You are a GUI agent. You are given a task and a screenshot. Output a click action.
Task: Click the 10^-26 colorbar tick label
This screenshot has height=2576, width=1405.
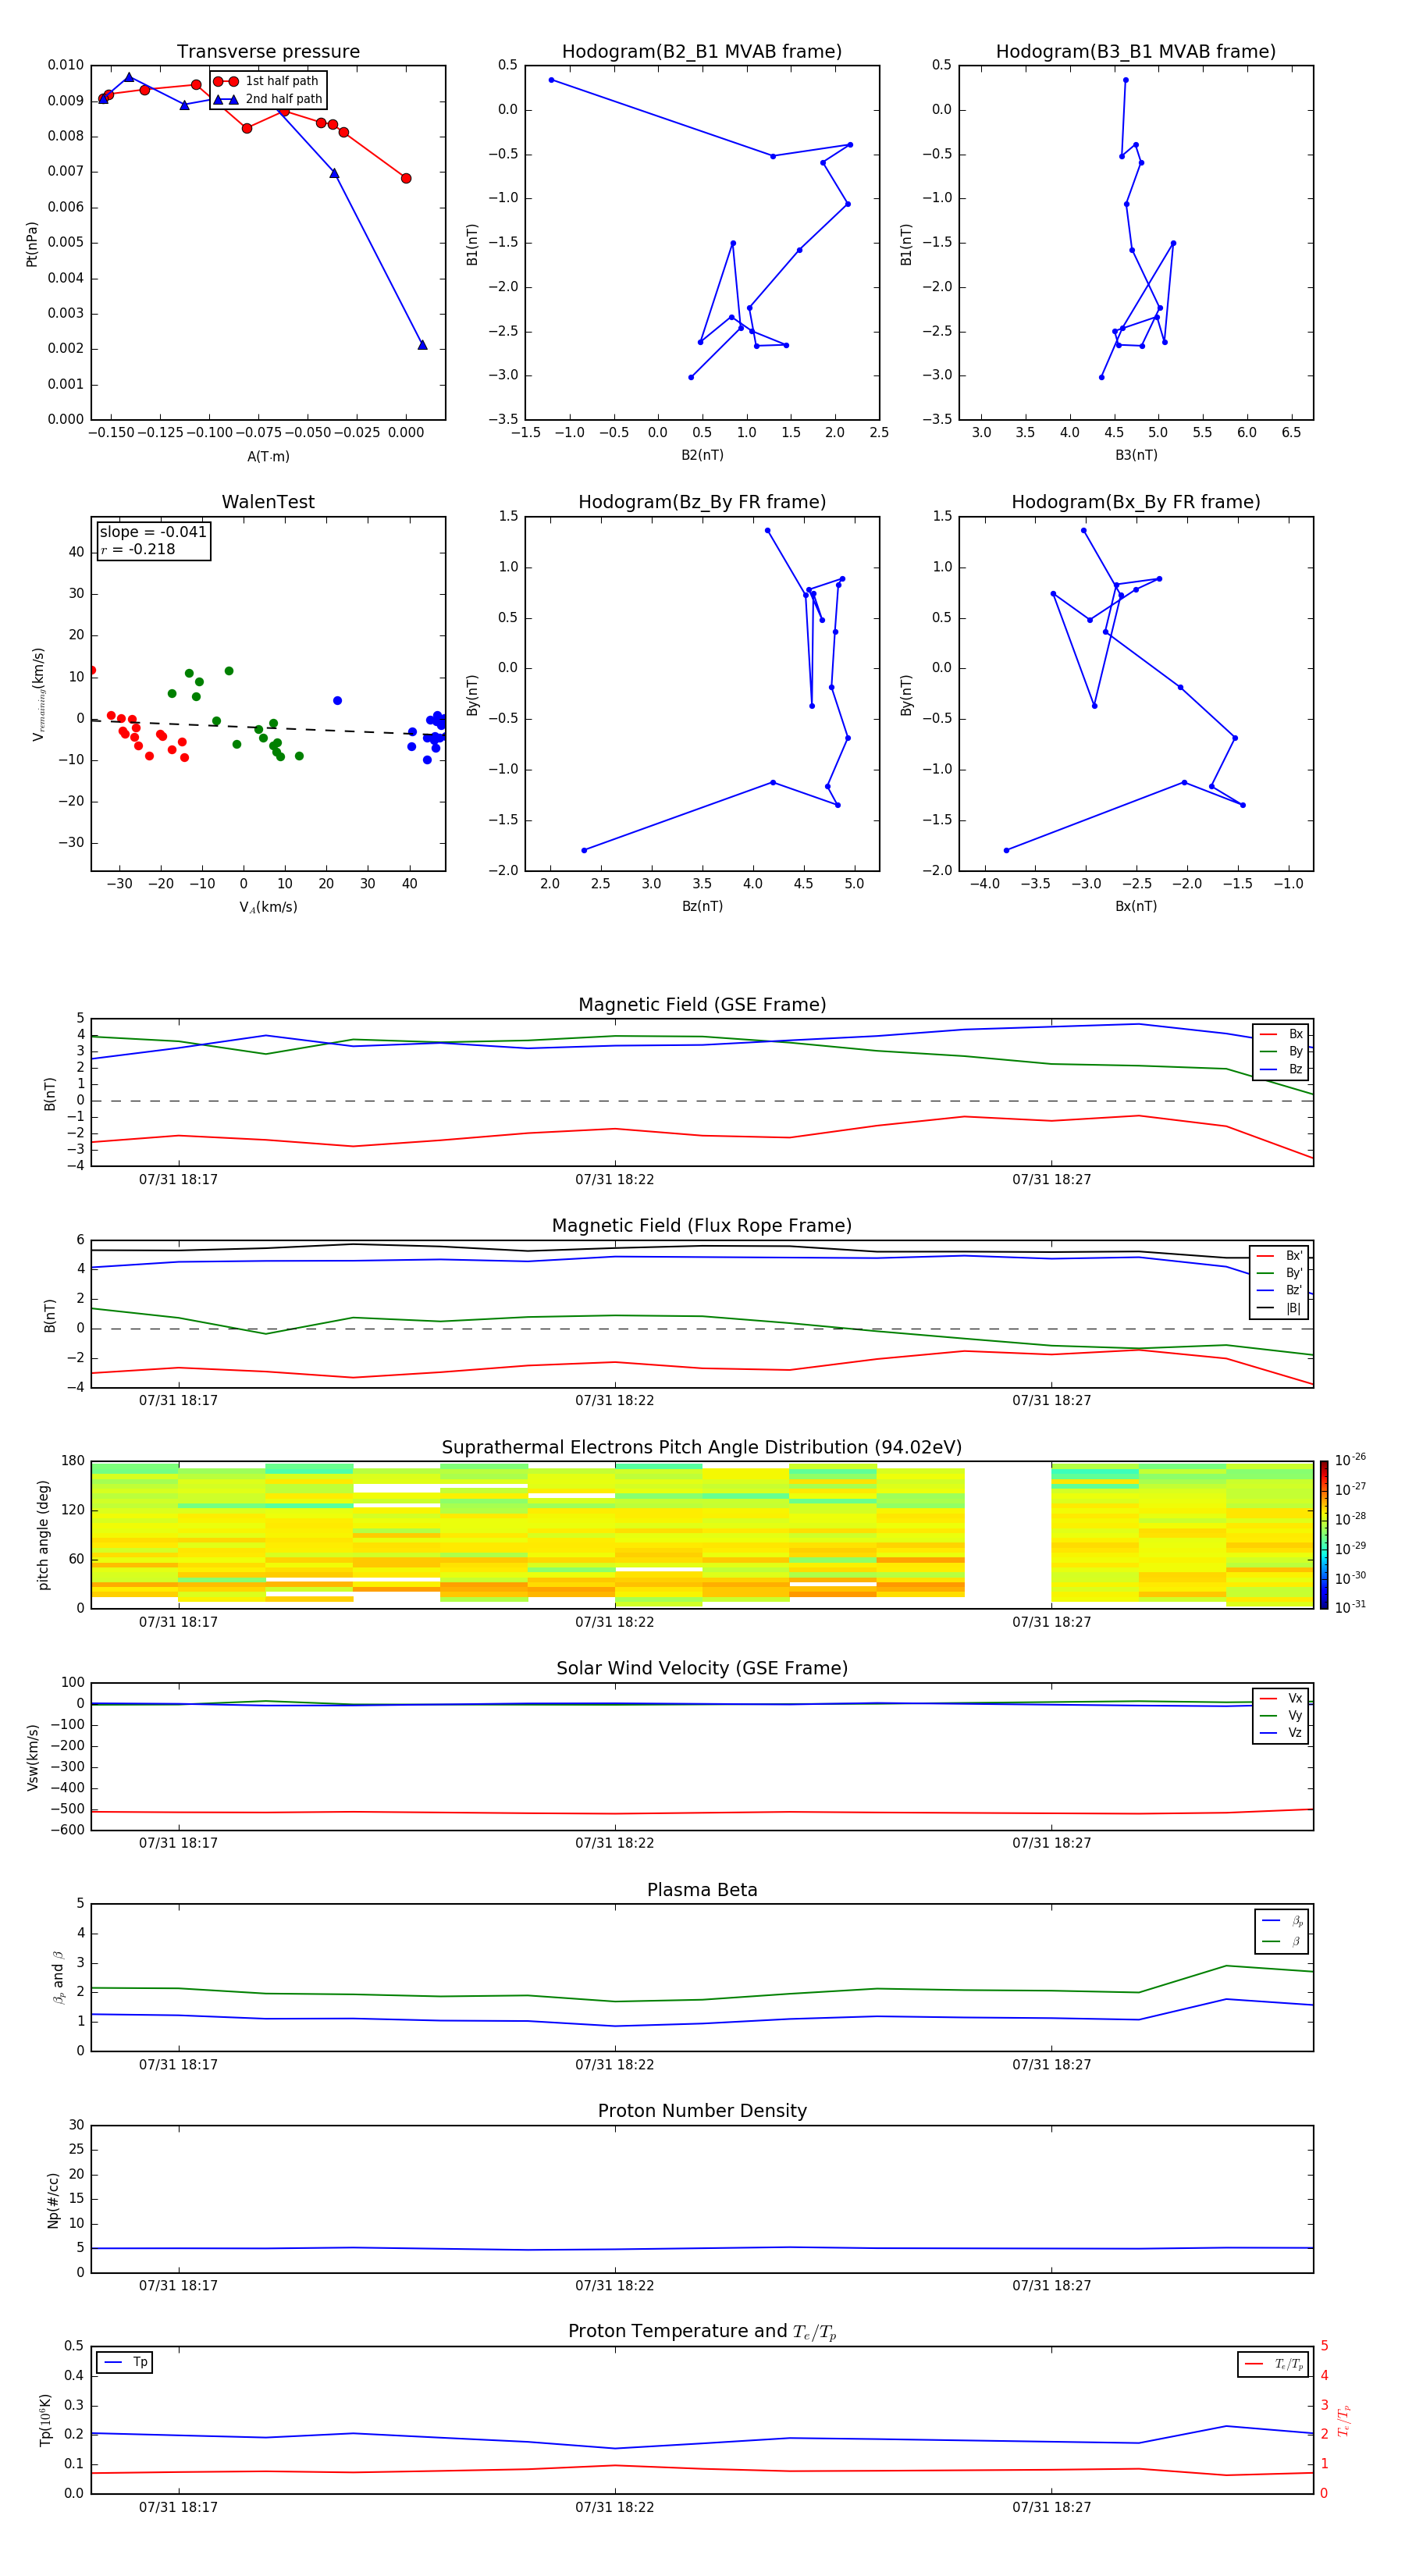(x=1350, y=1460)
